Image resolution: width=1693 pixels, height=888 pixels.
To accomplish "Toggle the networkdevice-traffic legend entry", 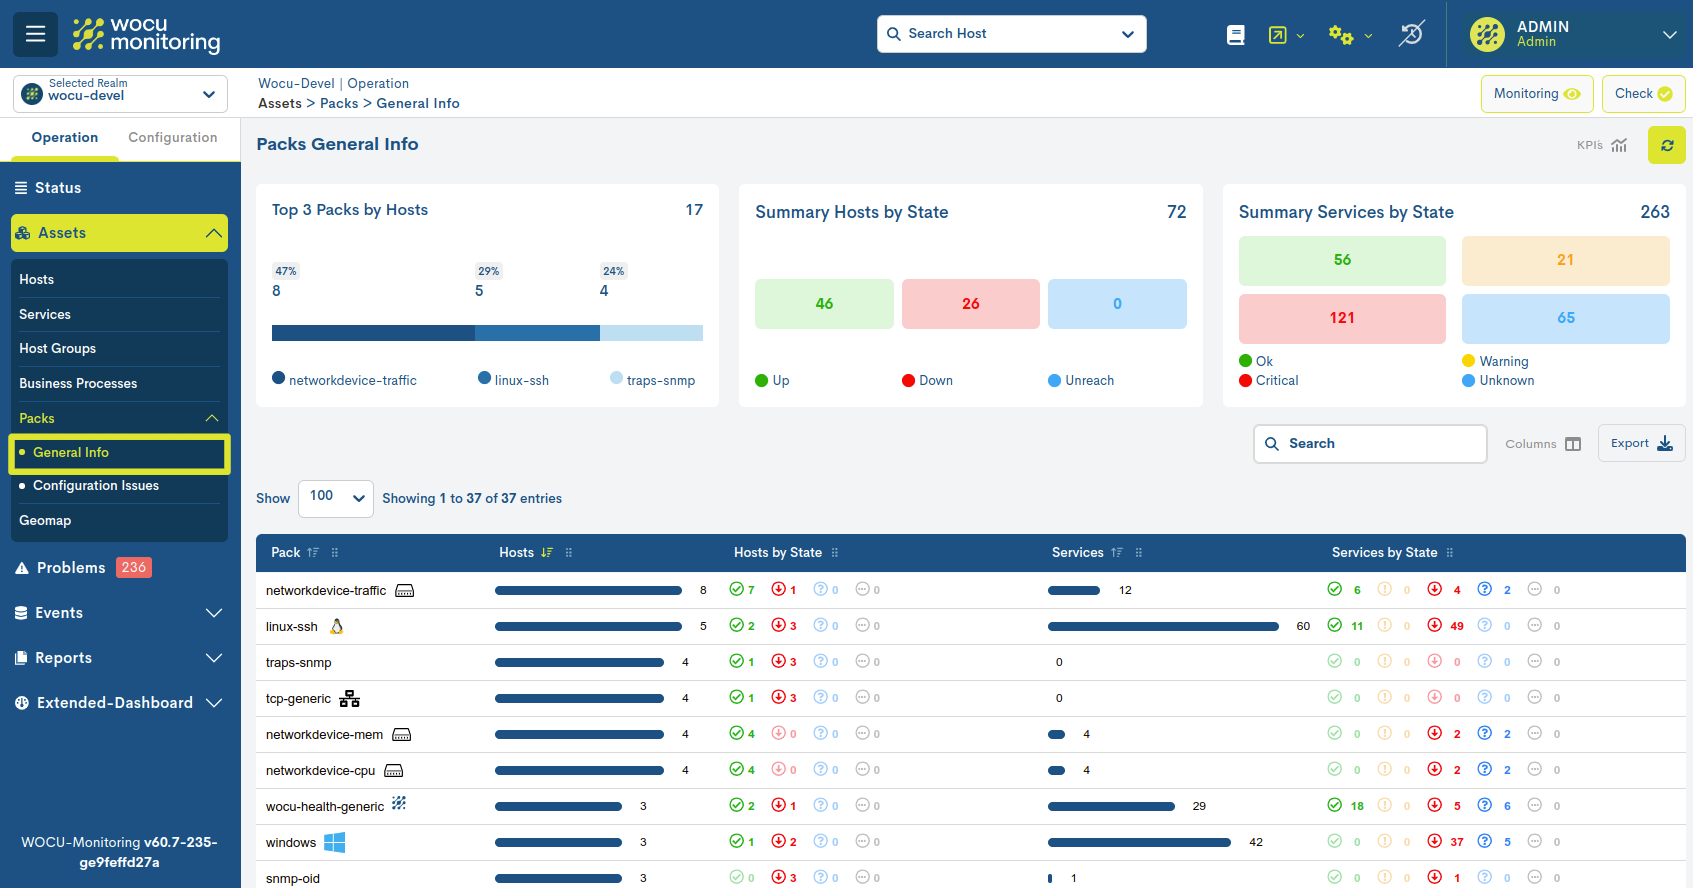I will point(344,380).
